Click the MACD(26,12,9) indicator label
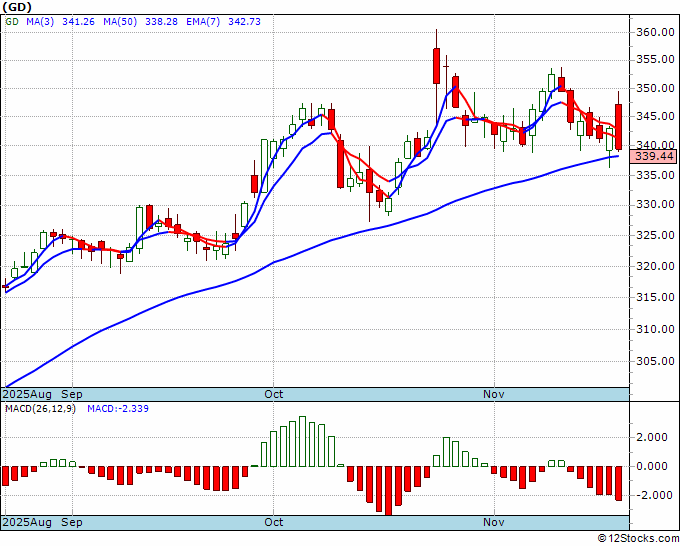Screen dimensions: 680x546 (x=40, y=409)
